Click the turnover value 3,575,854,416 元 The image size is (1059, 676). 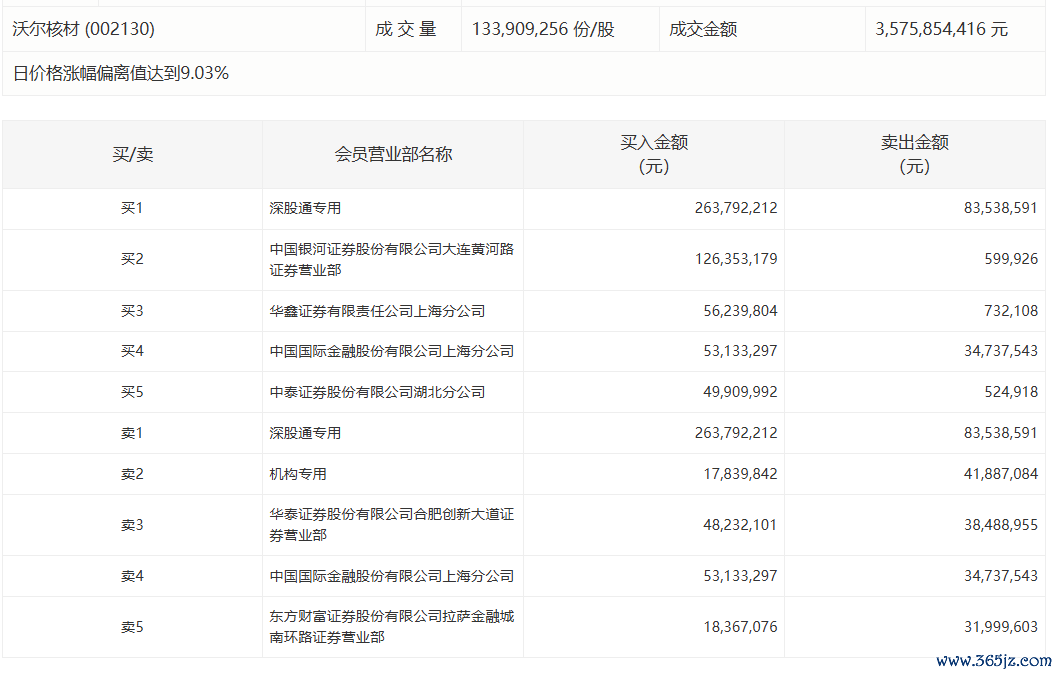tap(941, 29)
